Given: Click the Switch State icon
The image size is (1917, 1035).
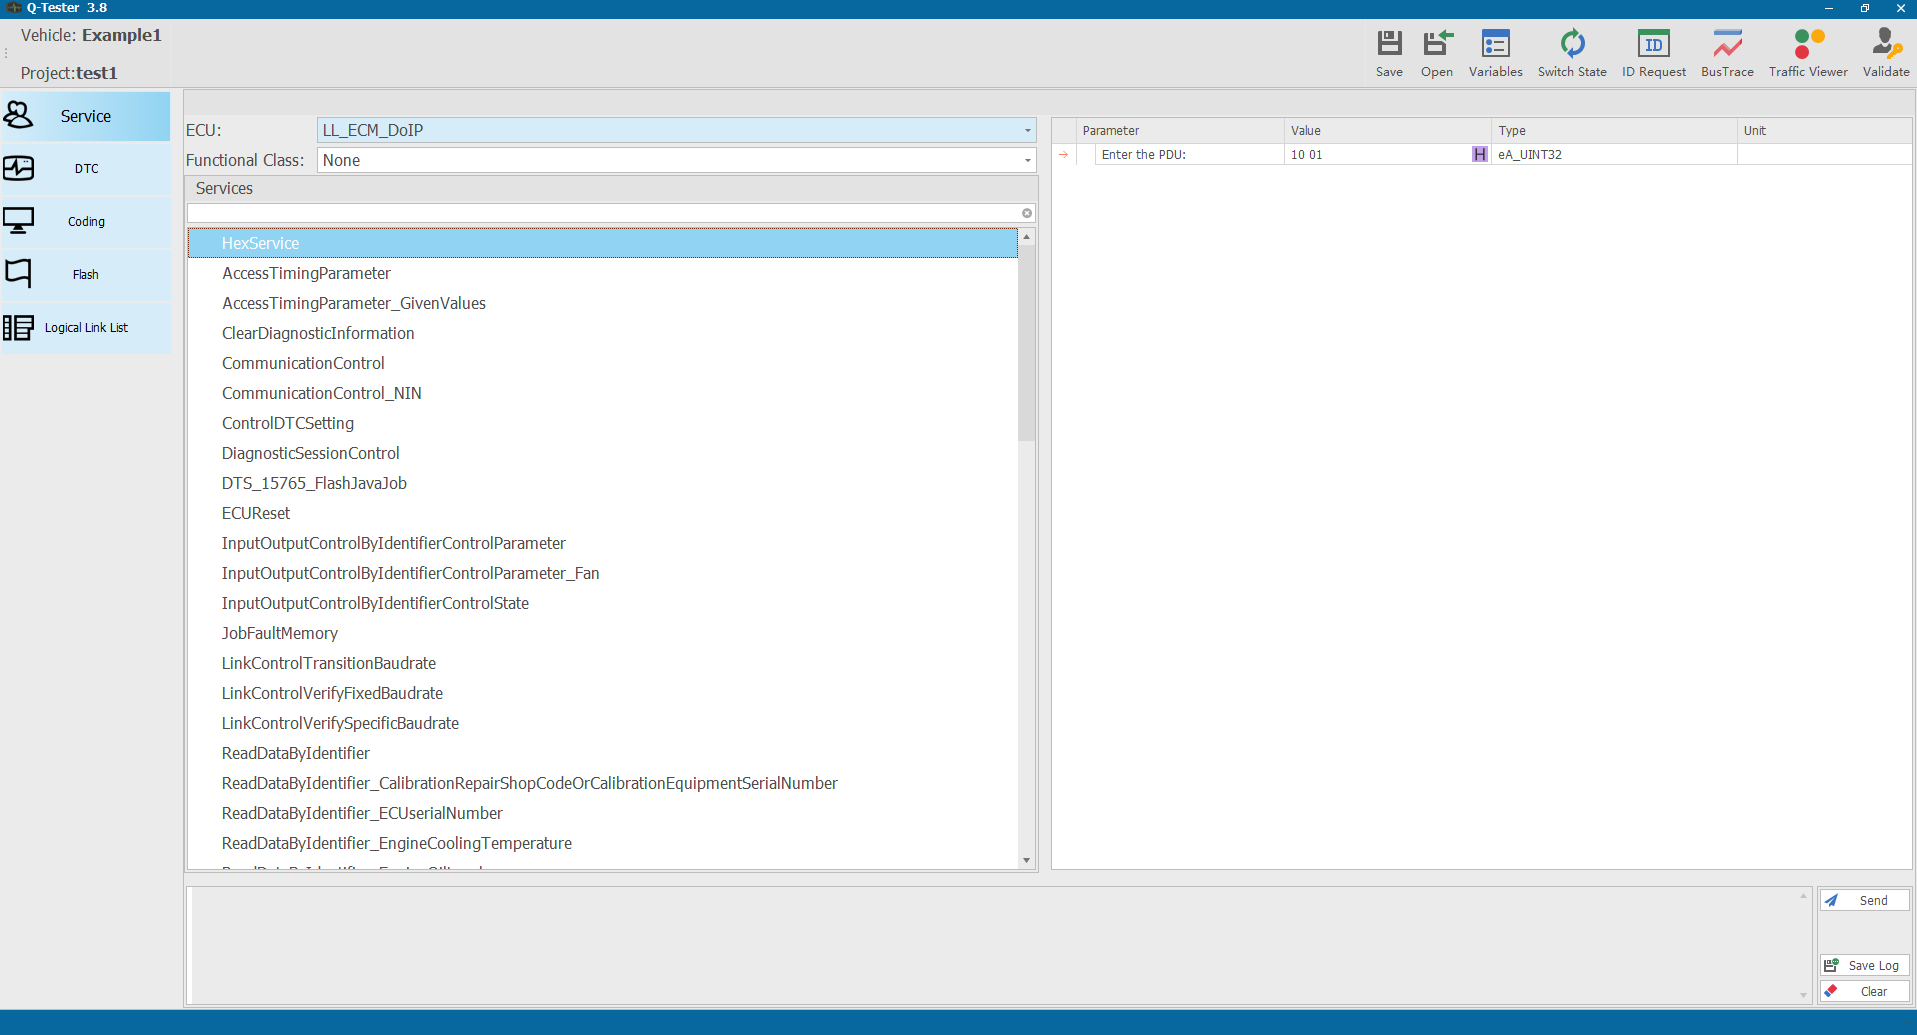Looking at the screenshot, I should click(x=1572, y=53).
